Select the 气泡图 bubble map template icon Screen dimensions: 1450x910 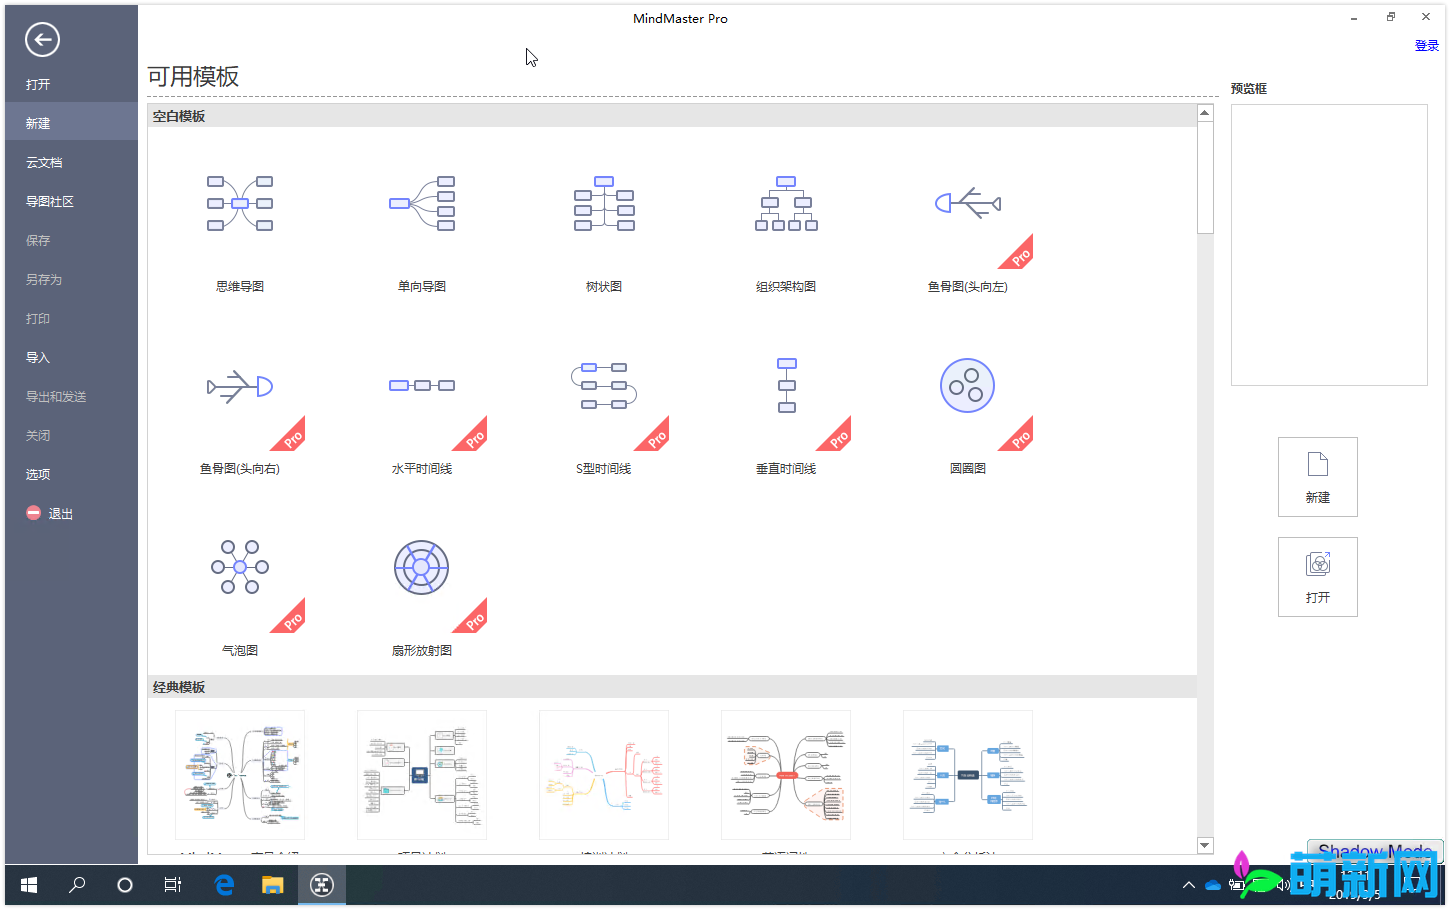pyautogui.click(x=239, y=567)
